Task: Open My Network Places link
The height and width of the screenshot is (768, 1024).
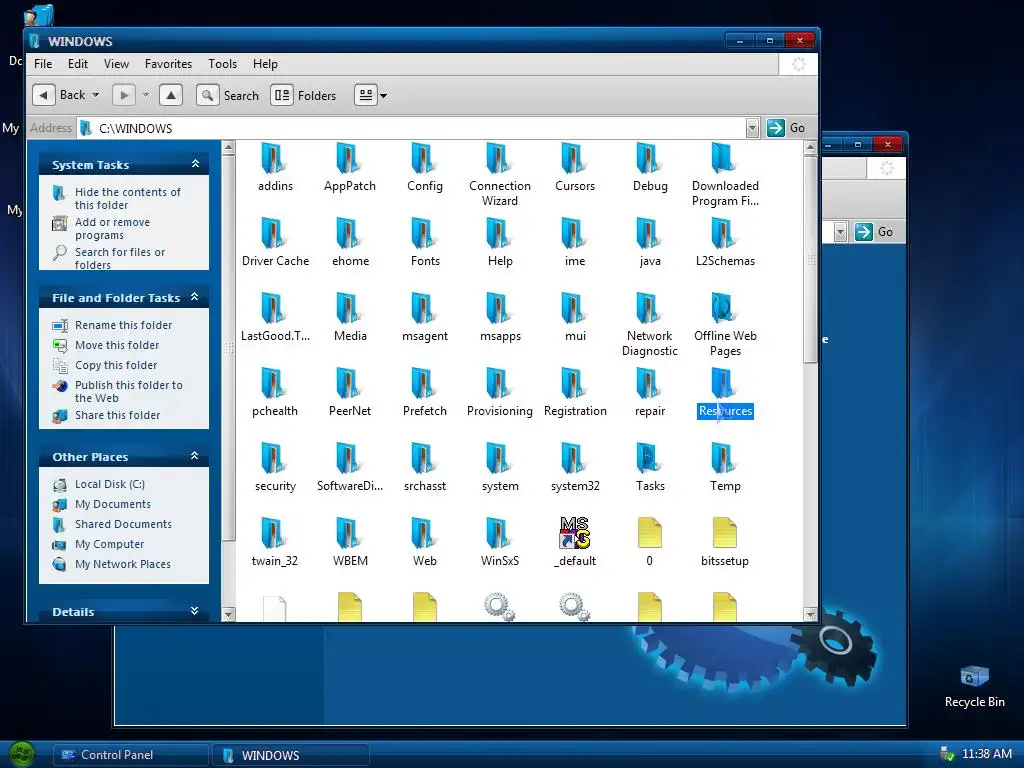Action: (123, 564)
